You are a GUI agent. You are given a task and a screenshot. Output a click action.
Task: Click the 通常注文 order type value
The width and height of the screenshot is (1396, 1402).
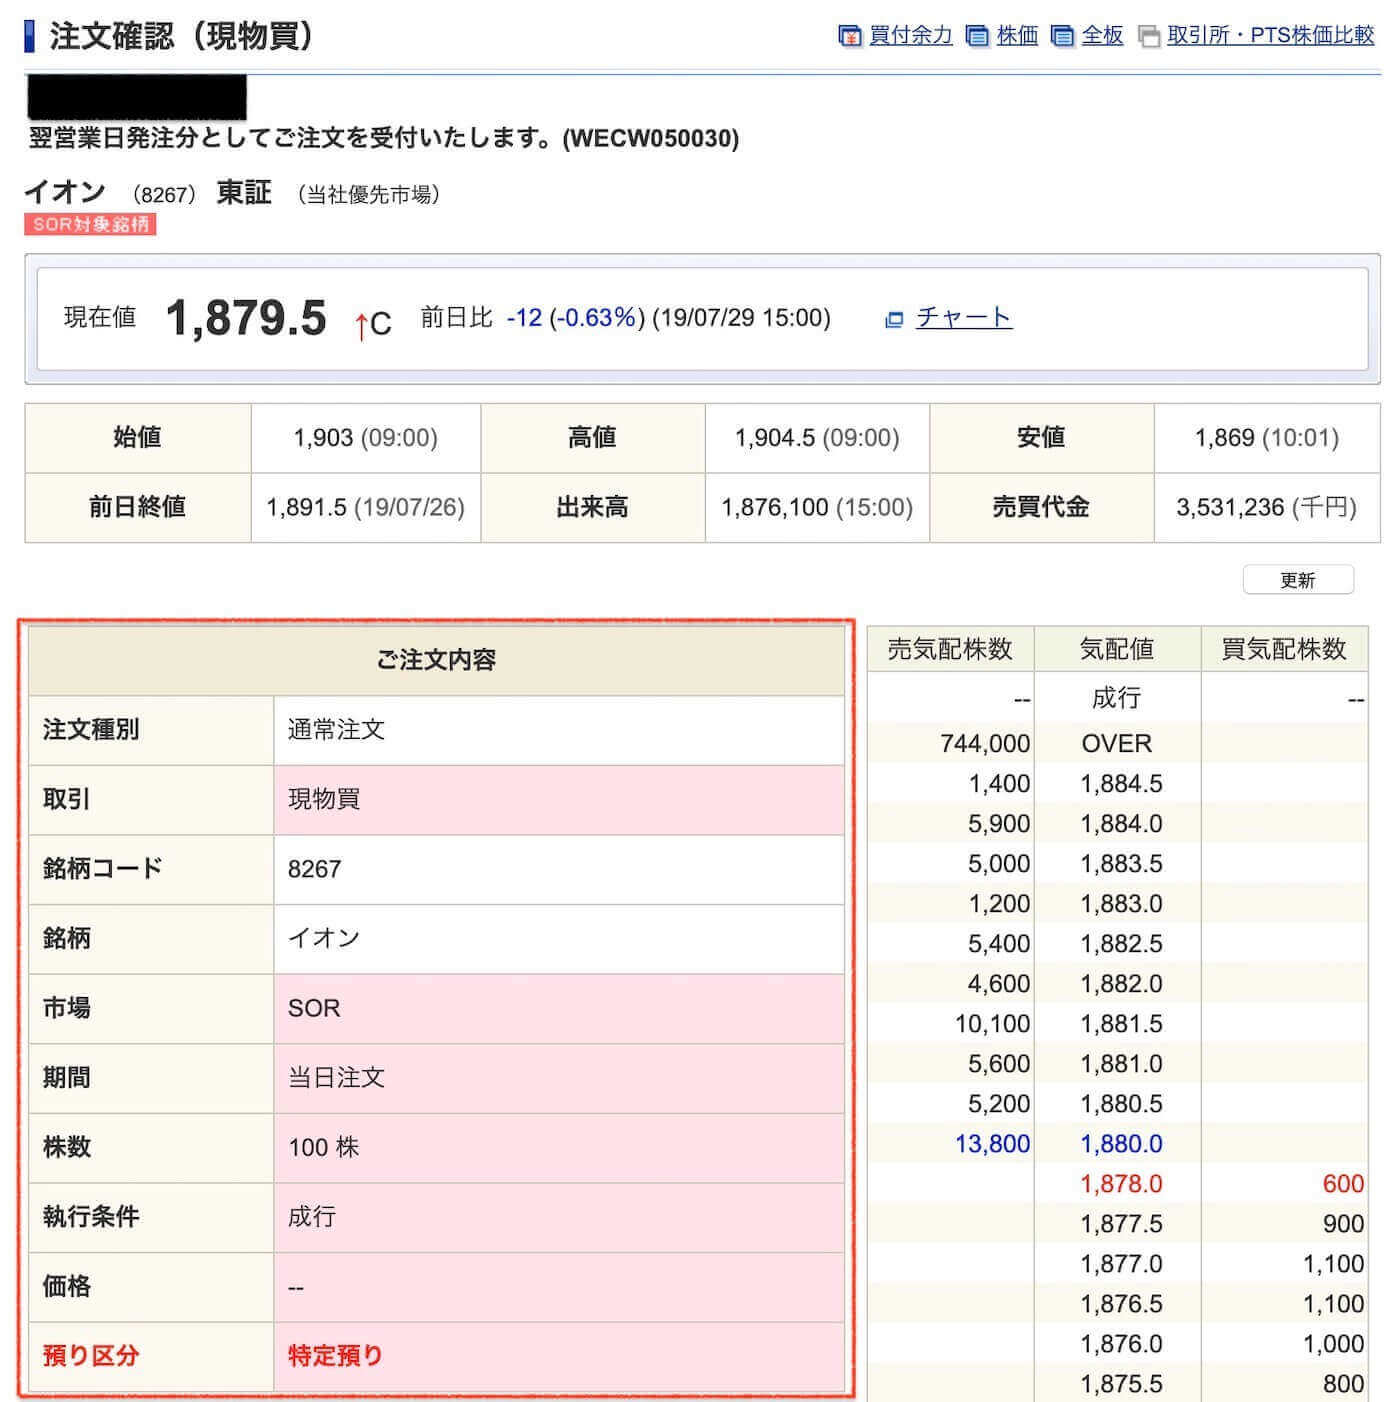336,730
